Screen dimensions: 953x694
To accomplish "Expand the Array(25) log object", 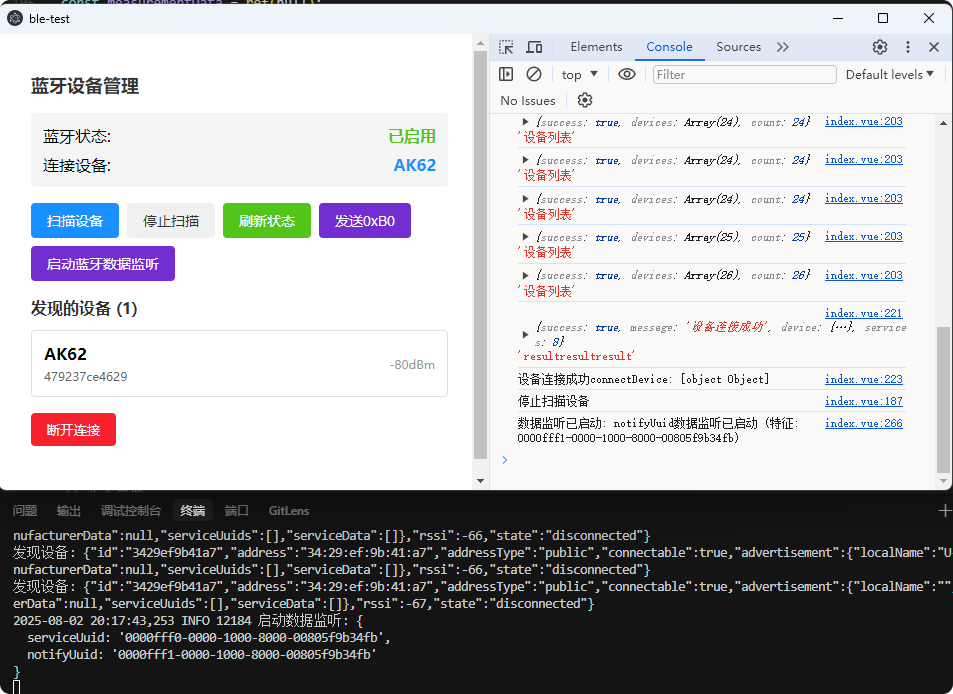I will click(x=526, y=237).
